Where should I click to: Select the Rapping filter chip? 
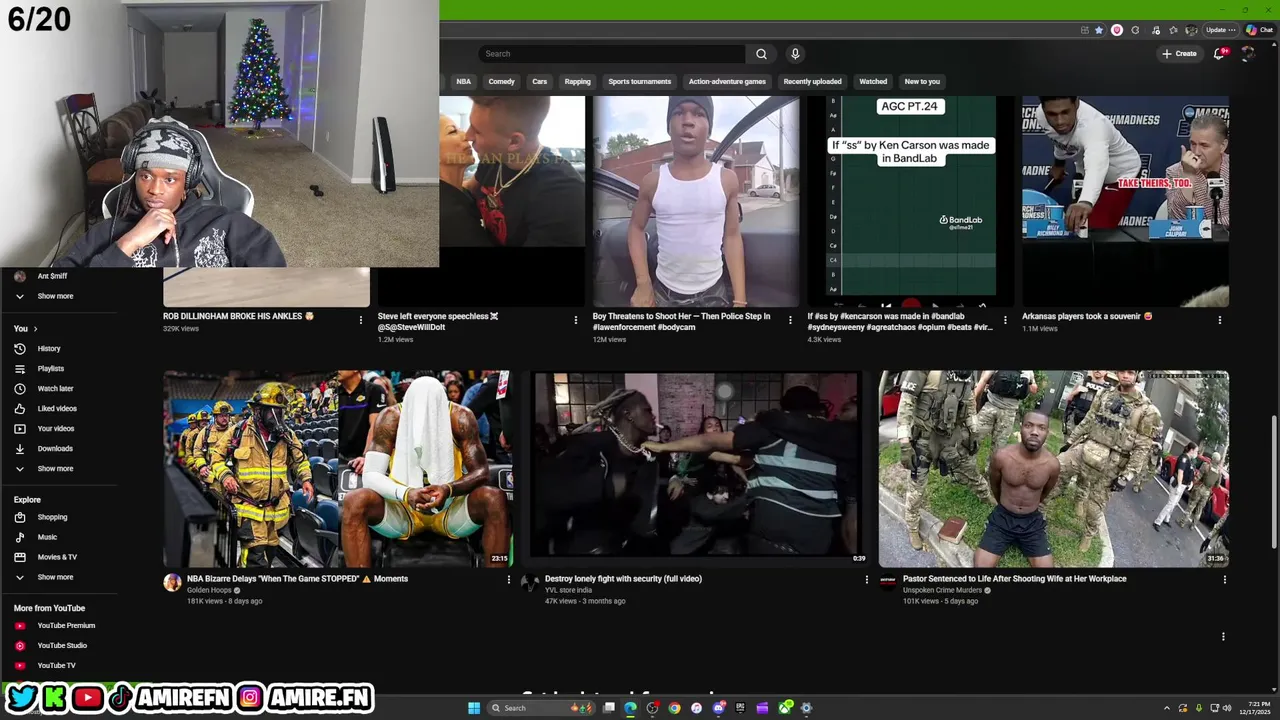click(x=578, y=82)
